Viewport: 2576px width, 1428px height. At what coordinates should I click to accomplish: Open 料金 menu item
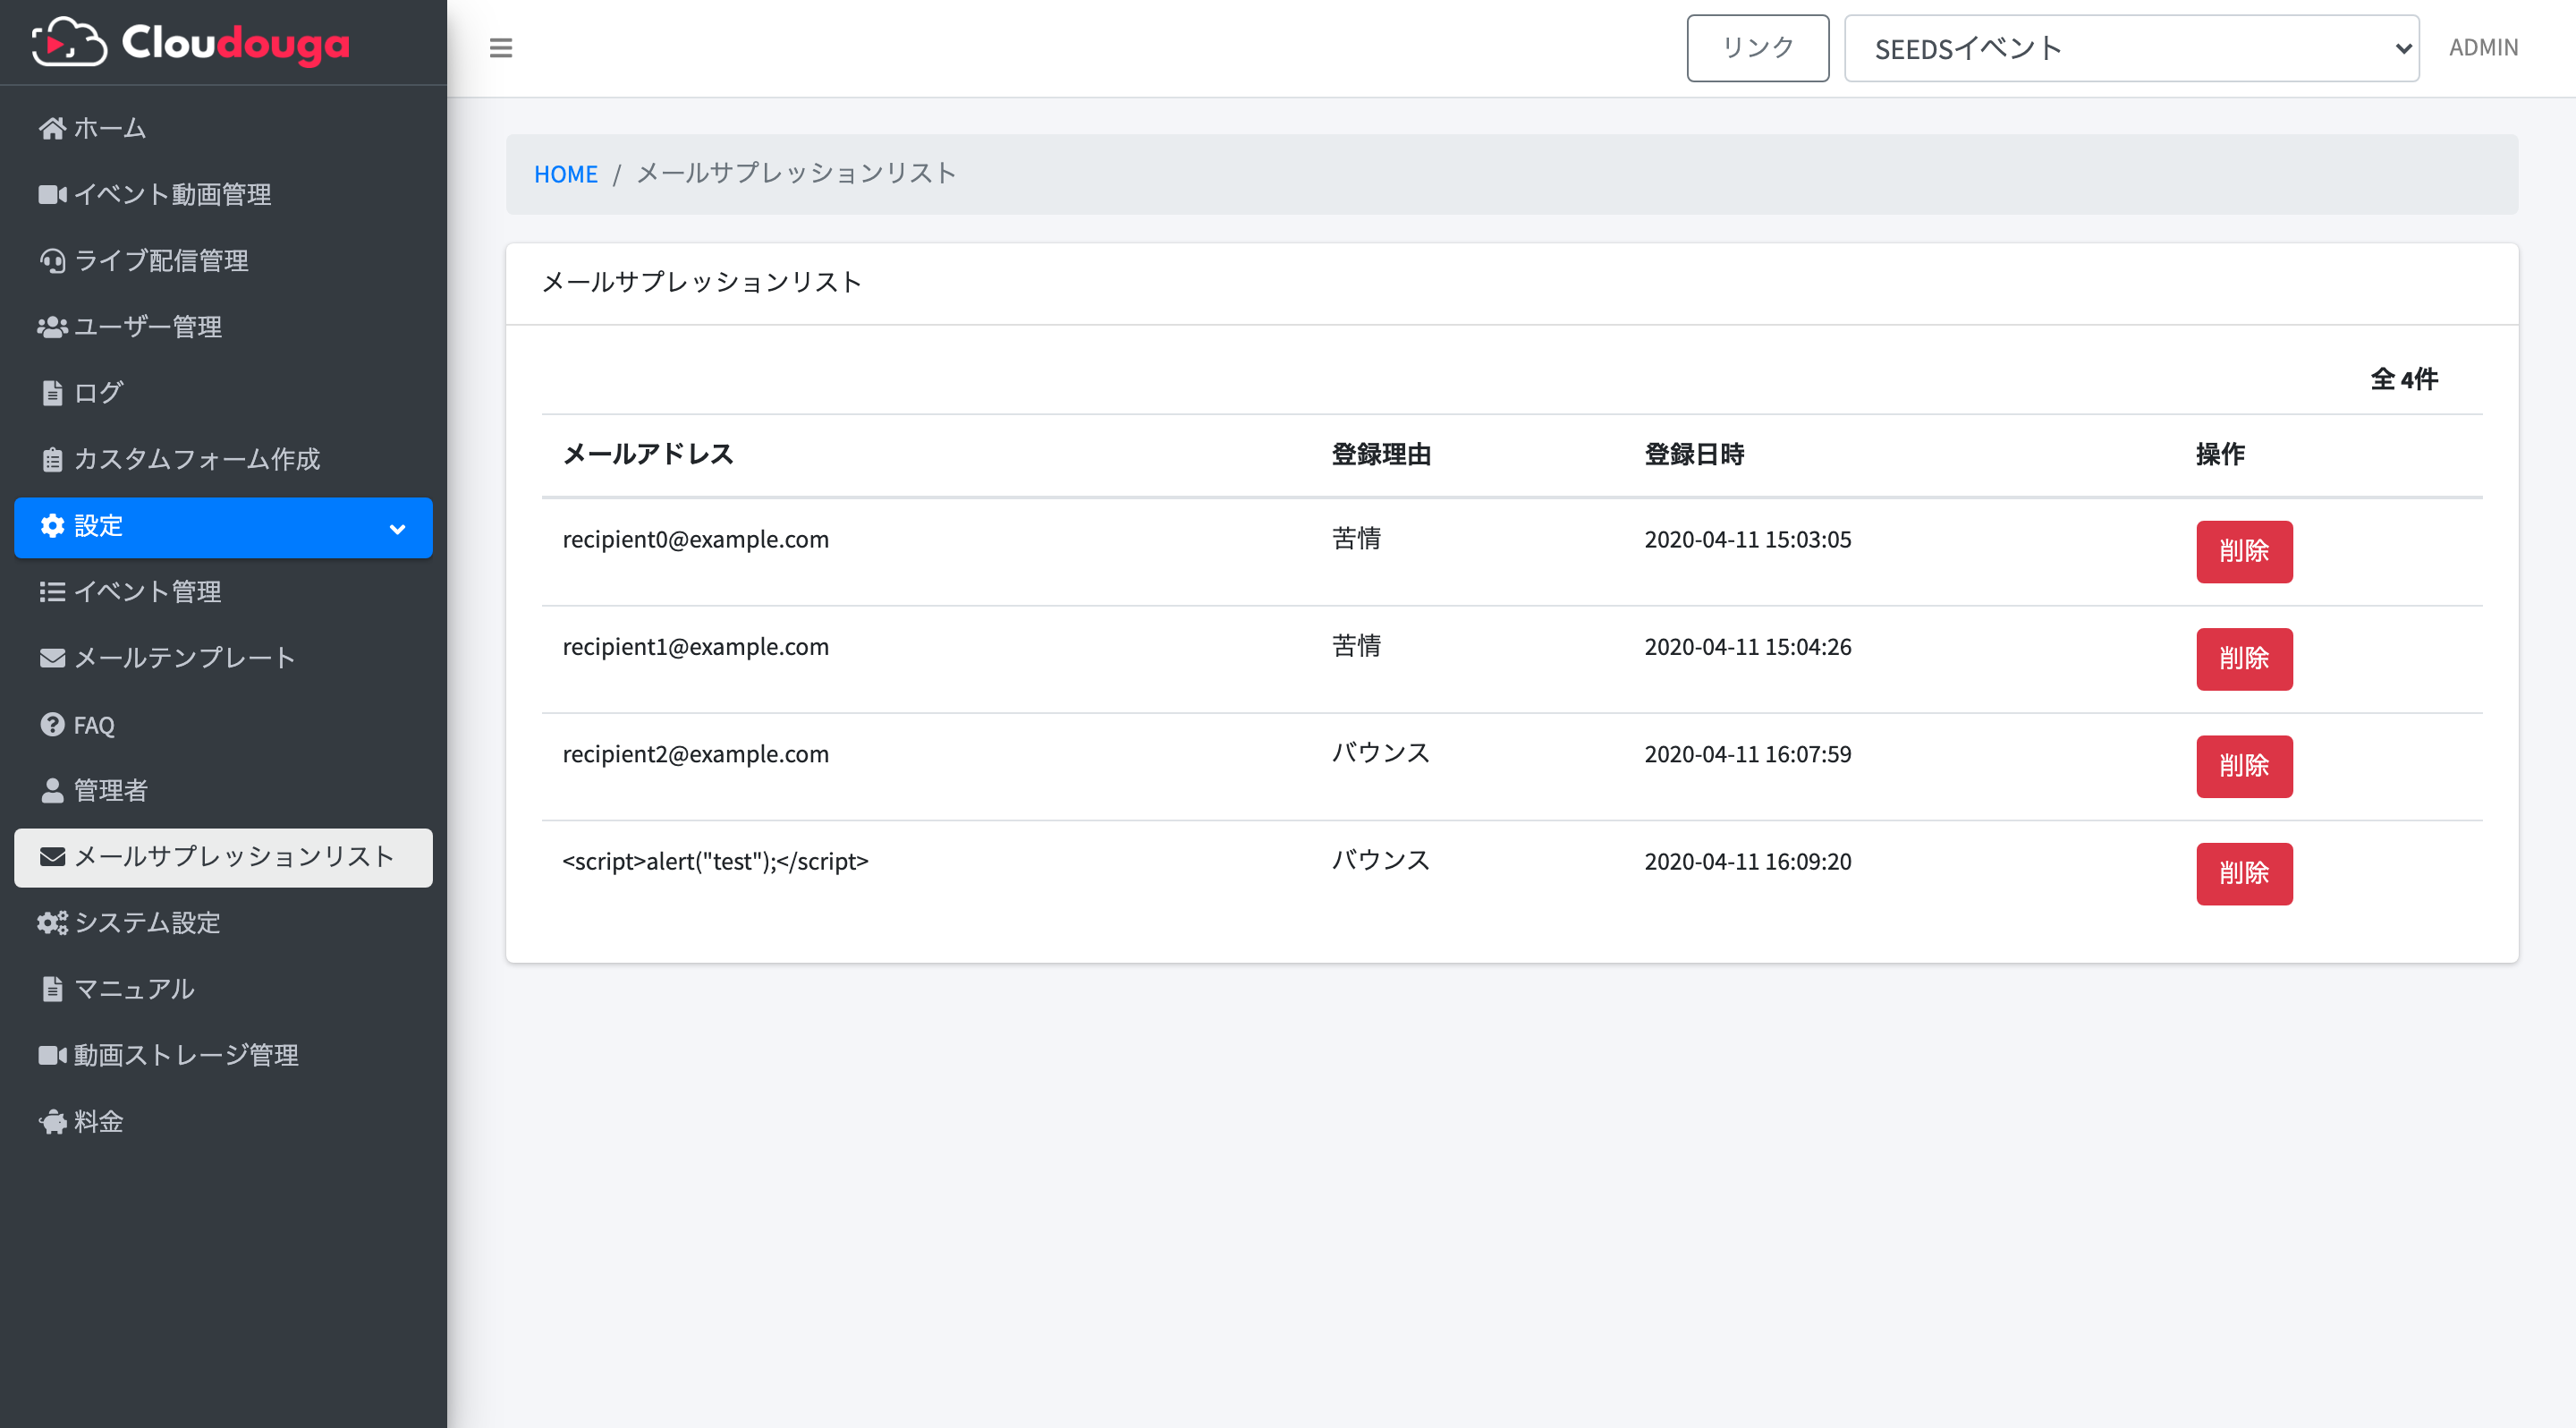[223, 1121]
